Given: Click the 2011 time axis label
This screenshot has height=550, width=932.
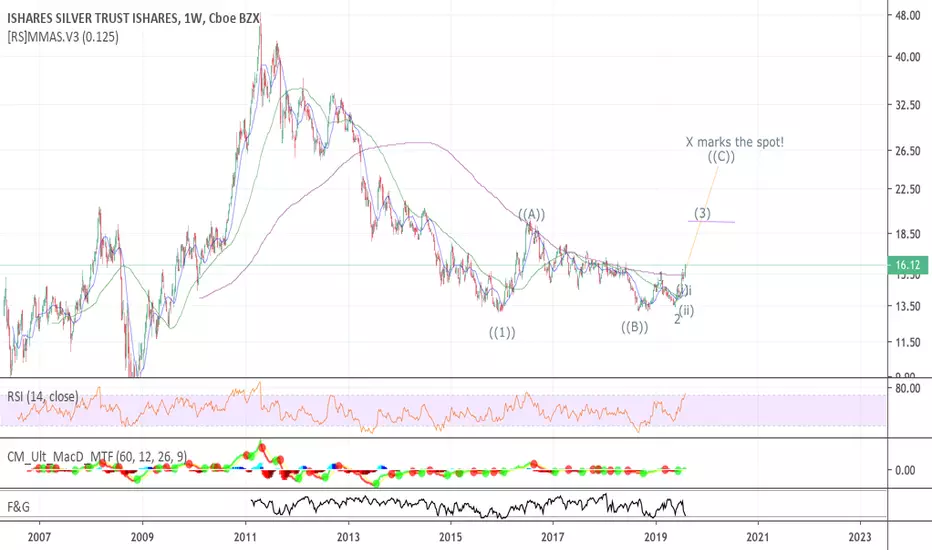Looking at the screenshot, I should [245, 538].
